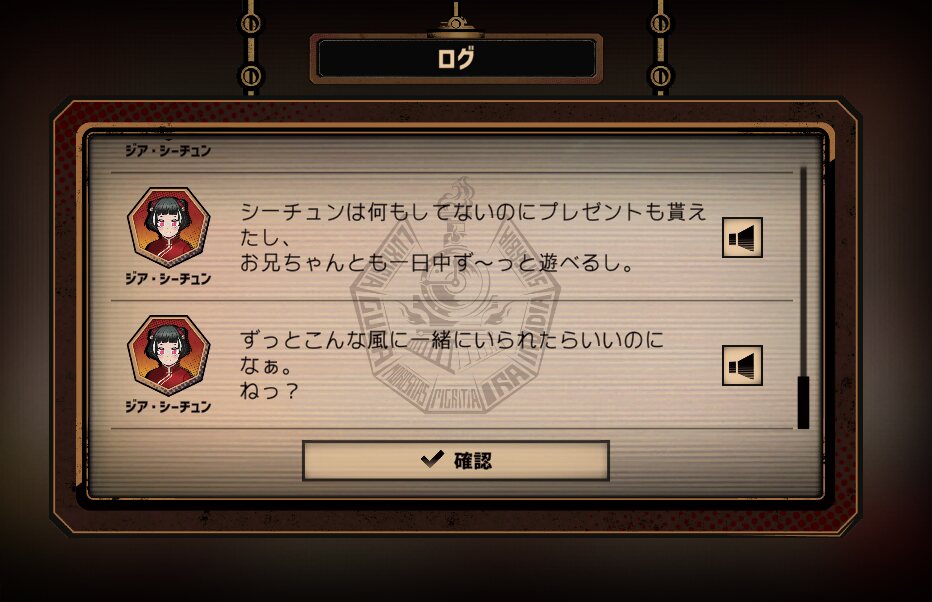
Task: Play voice for the ずっとこんな風に line
Action: [x=742, y=365]
